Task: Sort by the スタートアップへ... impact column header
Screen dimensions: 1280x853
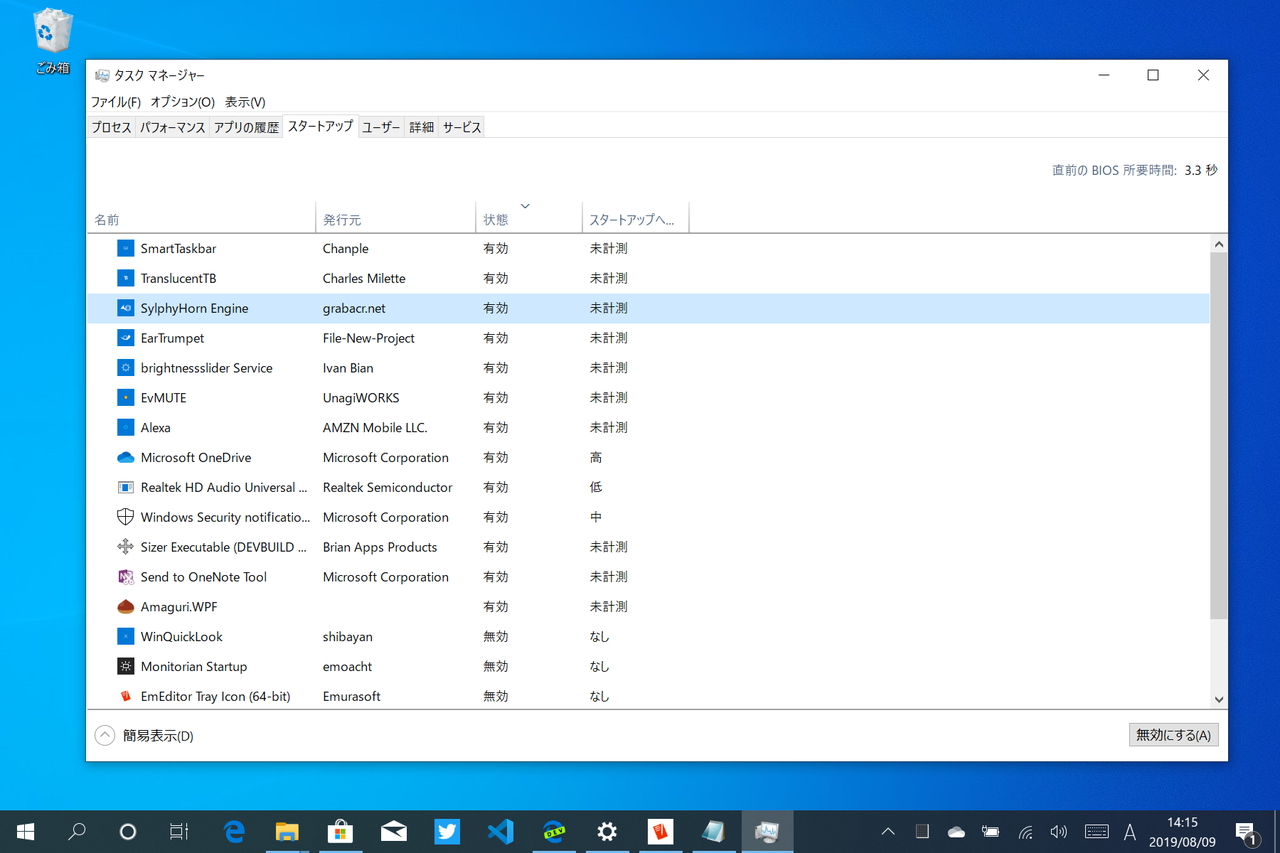Action: (635, 219)
